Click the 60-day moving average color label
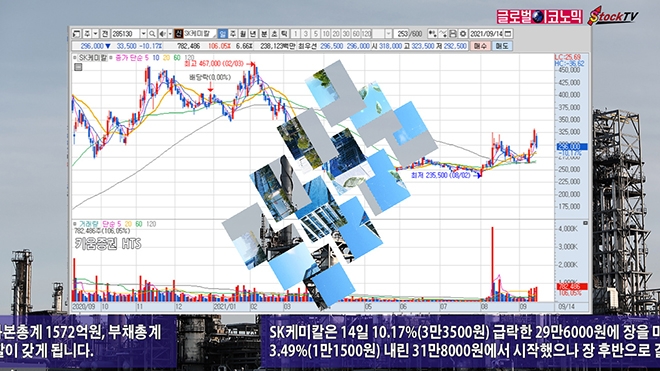This screenshot has width=660, height=371. [x=177, y=58]
